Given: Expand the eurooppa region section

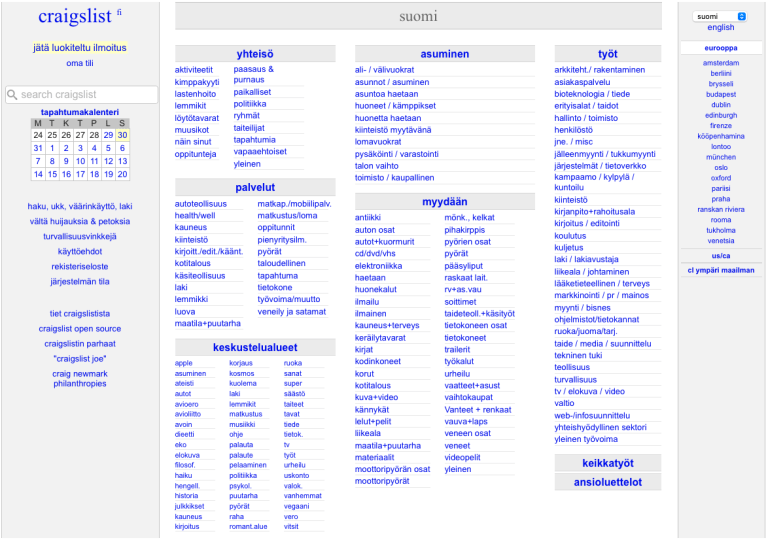Looking at the screenshot, I should pos(720,48).
